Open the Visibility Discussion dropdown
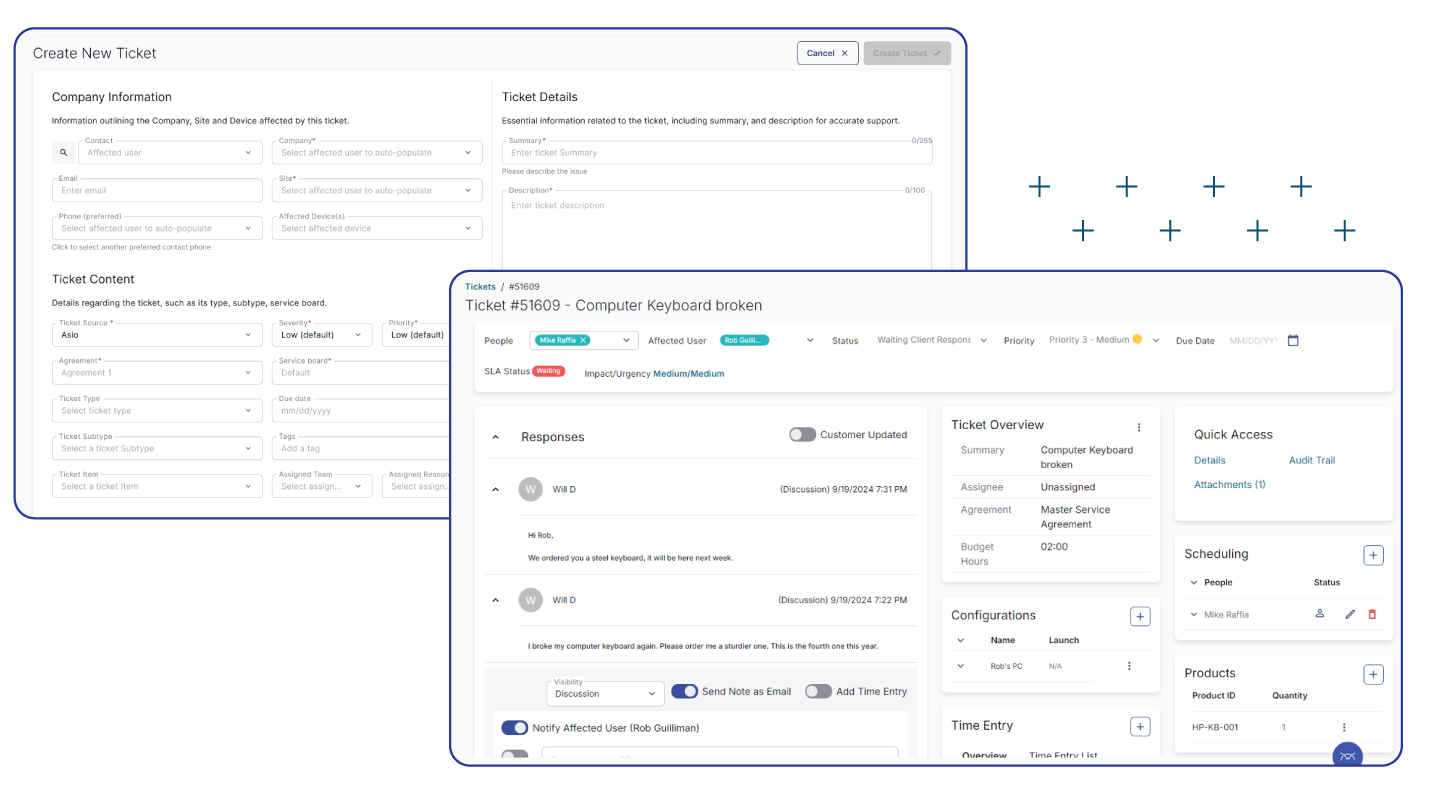 tap(605, 693)
